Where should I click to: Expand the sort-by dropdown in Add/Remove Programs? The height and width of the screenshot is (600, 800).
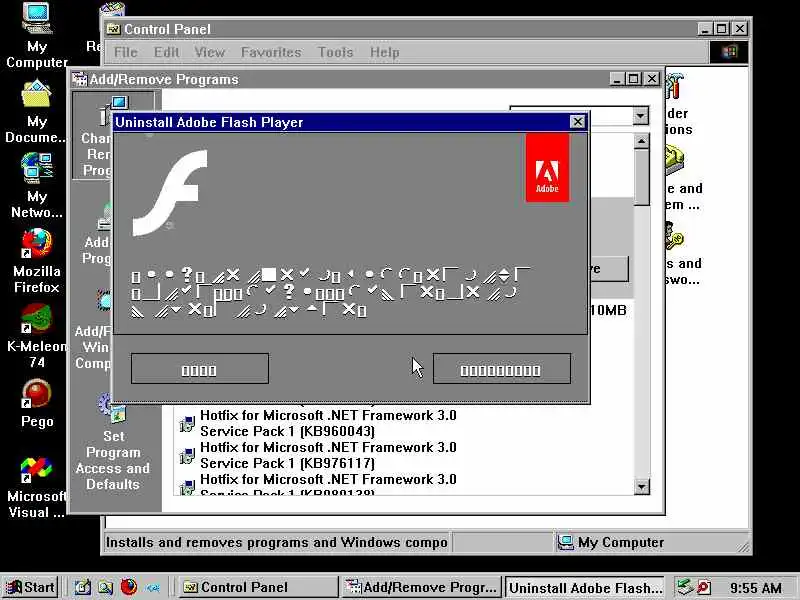(x=641, y=115)
